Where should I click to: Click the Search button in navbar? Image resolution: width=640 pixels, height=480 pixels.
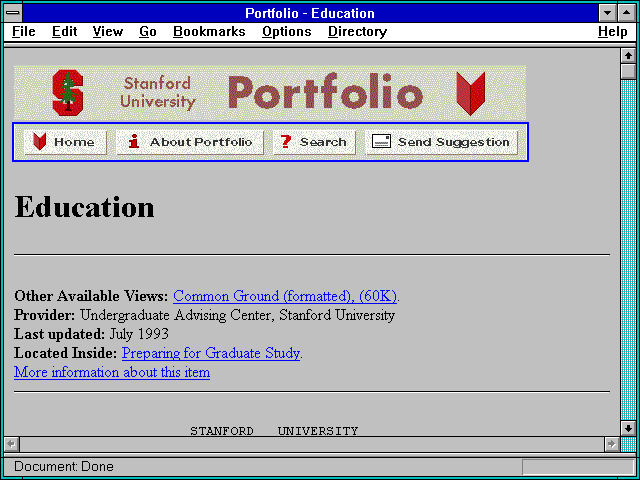click(314, 142)
